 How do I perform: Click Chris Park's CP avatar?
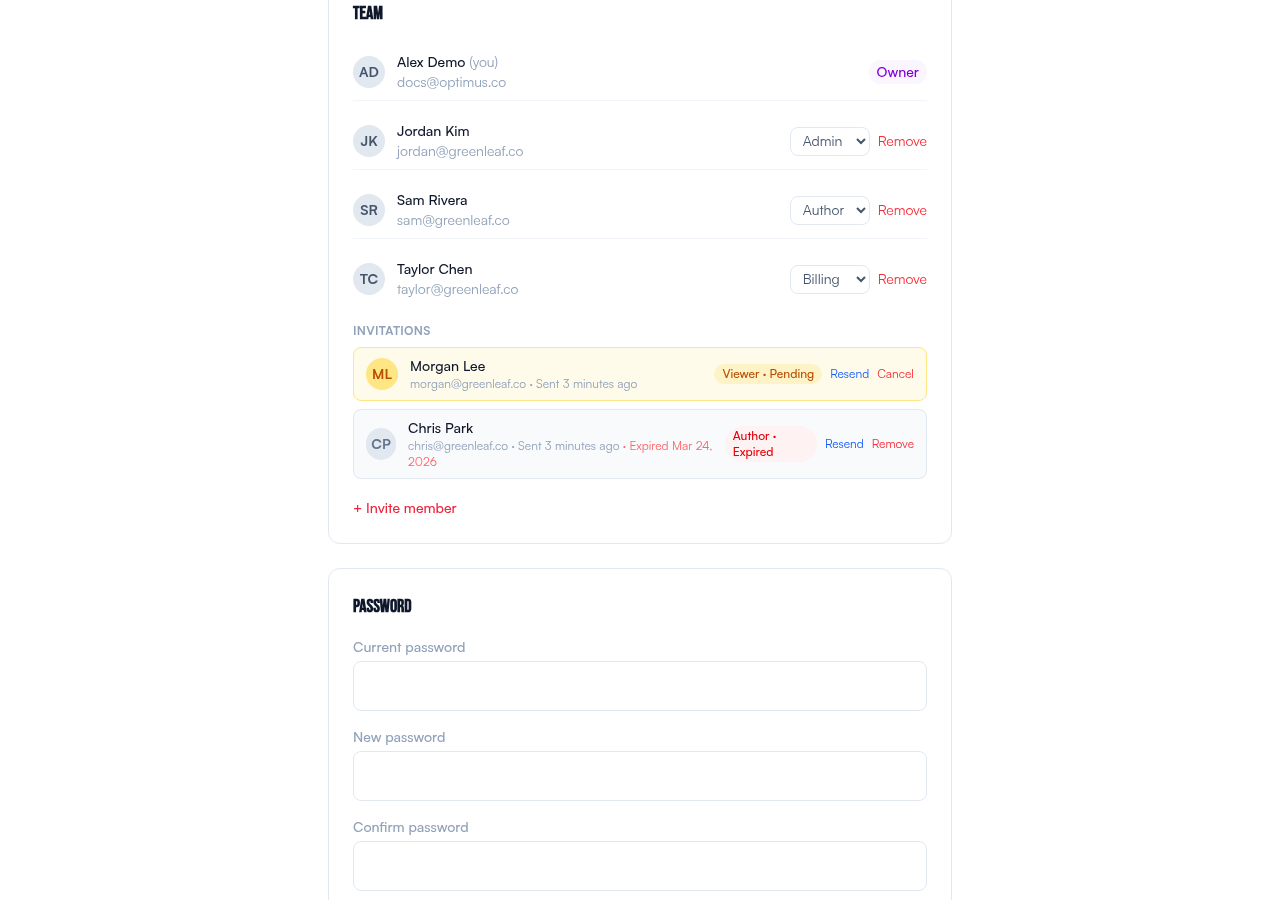coord(380,443)
